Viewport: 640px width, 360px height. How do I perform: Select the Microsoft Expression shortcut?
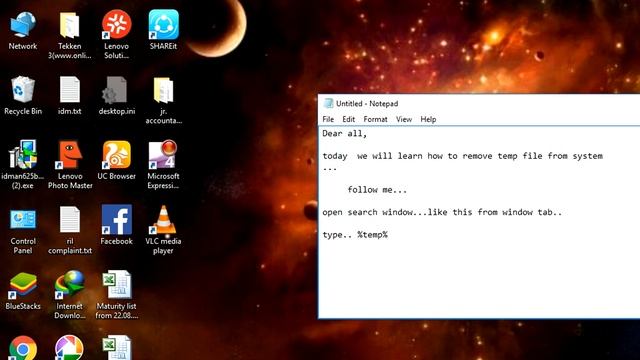[163, 165]
